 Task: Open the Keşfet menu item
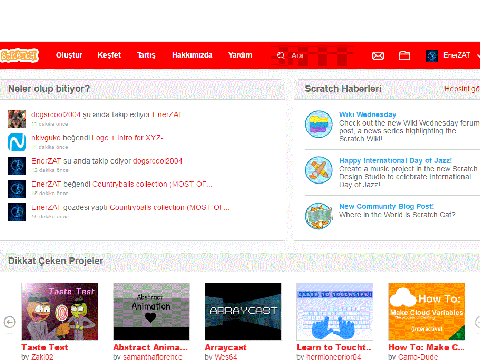point(109,55)
